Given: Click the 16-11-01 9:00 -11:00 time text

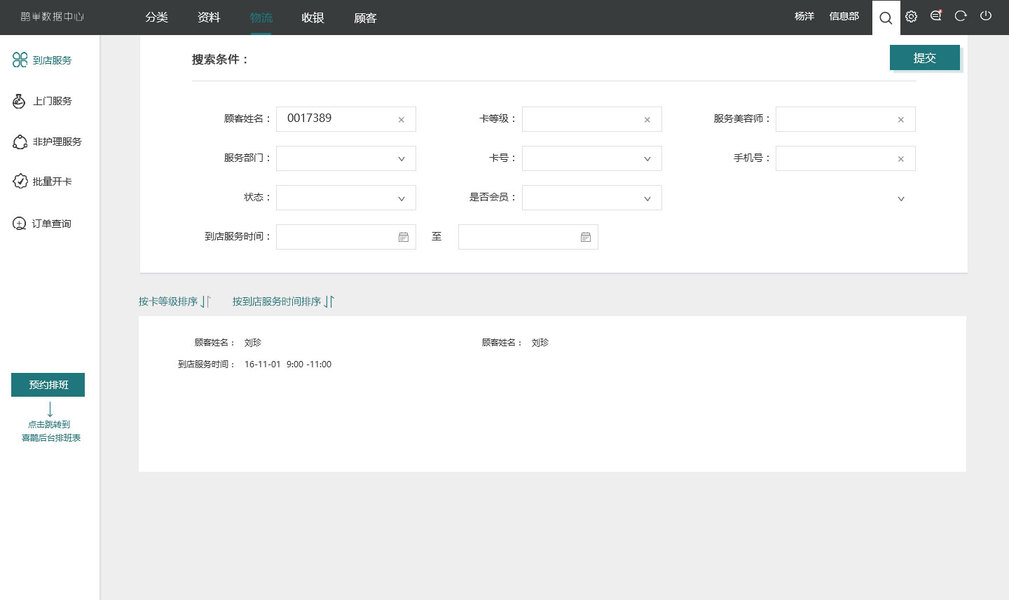Looking at the screenshot, I should tap(288, 364).
